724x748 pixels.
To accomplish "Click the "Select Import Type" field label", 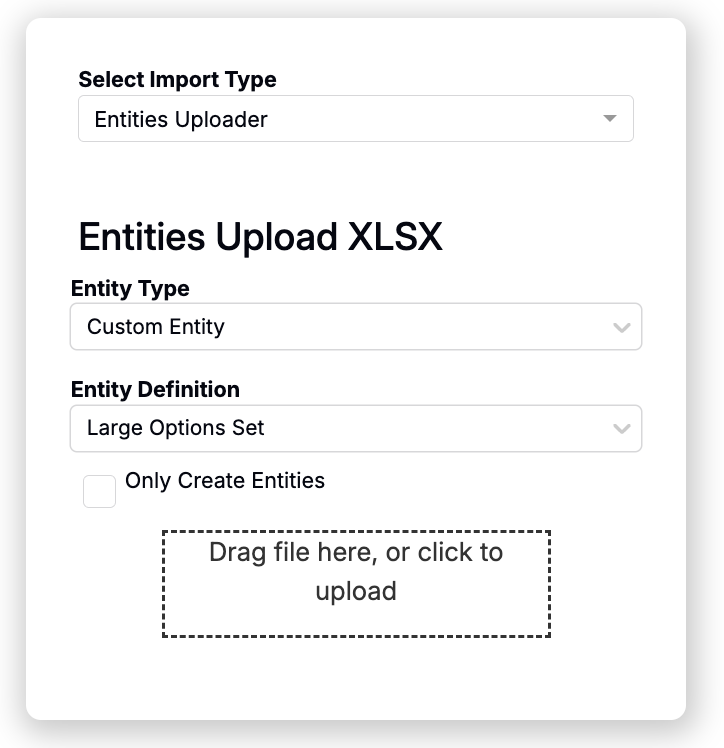I will pos(177,79).
